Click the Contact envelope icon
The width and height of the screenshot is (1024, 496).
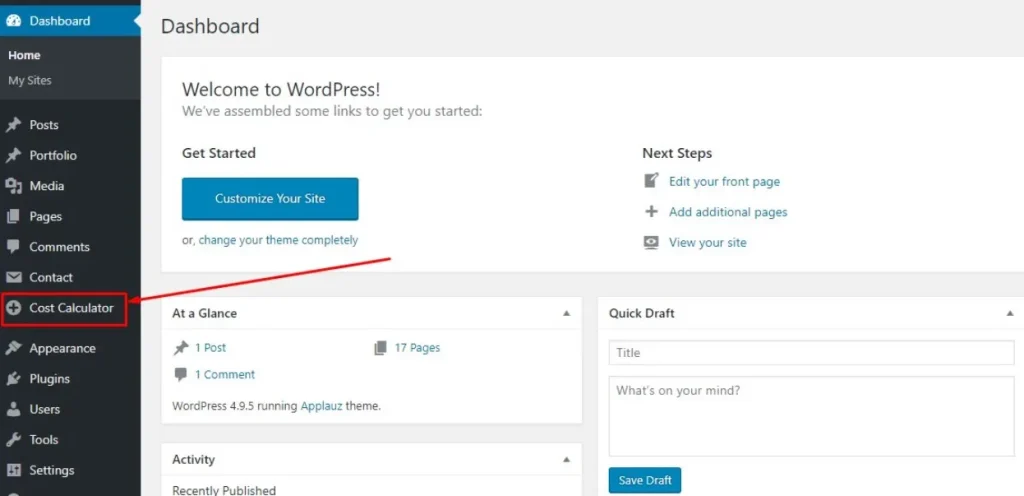pos(14,277)
